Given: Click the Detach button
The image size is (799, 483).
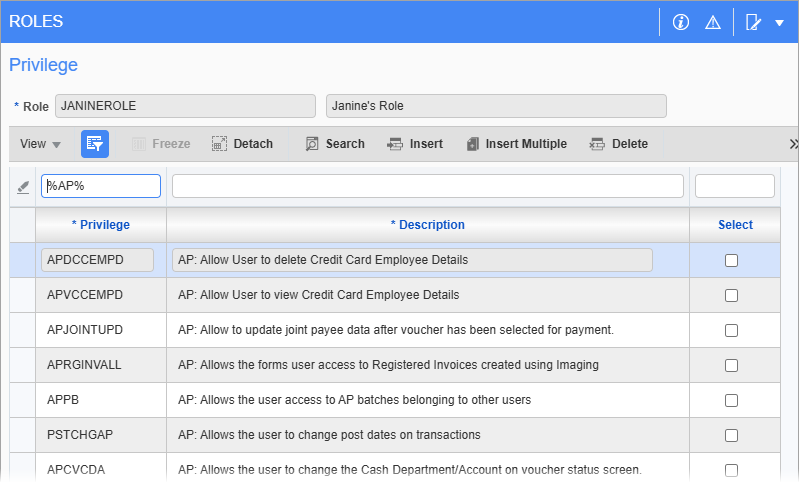Looking at the screenshot, I should coord(242,144).
